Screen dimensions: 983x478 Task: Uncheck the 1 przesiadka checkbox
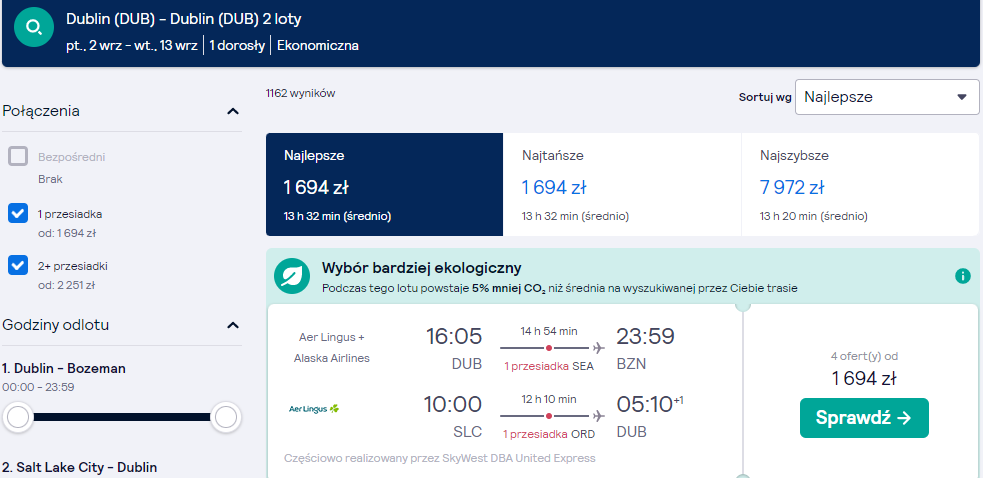18,213
